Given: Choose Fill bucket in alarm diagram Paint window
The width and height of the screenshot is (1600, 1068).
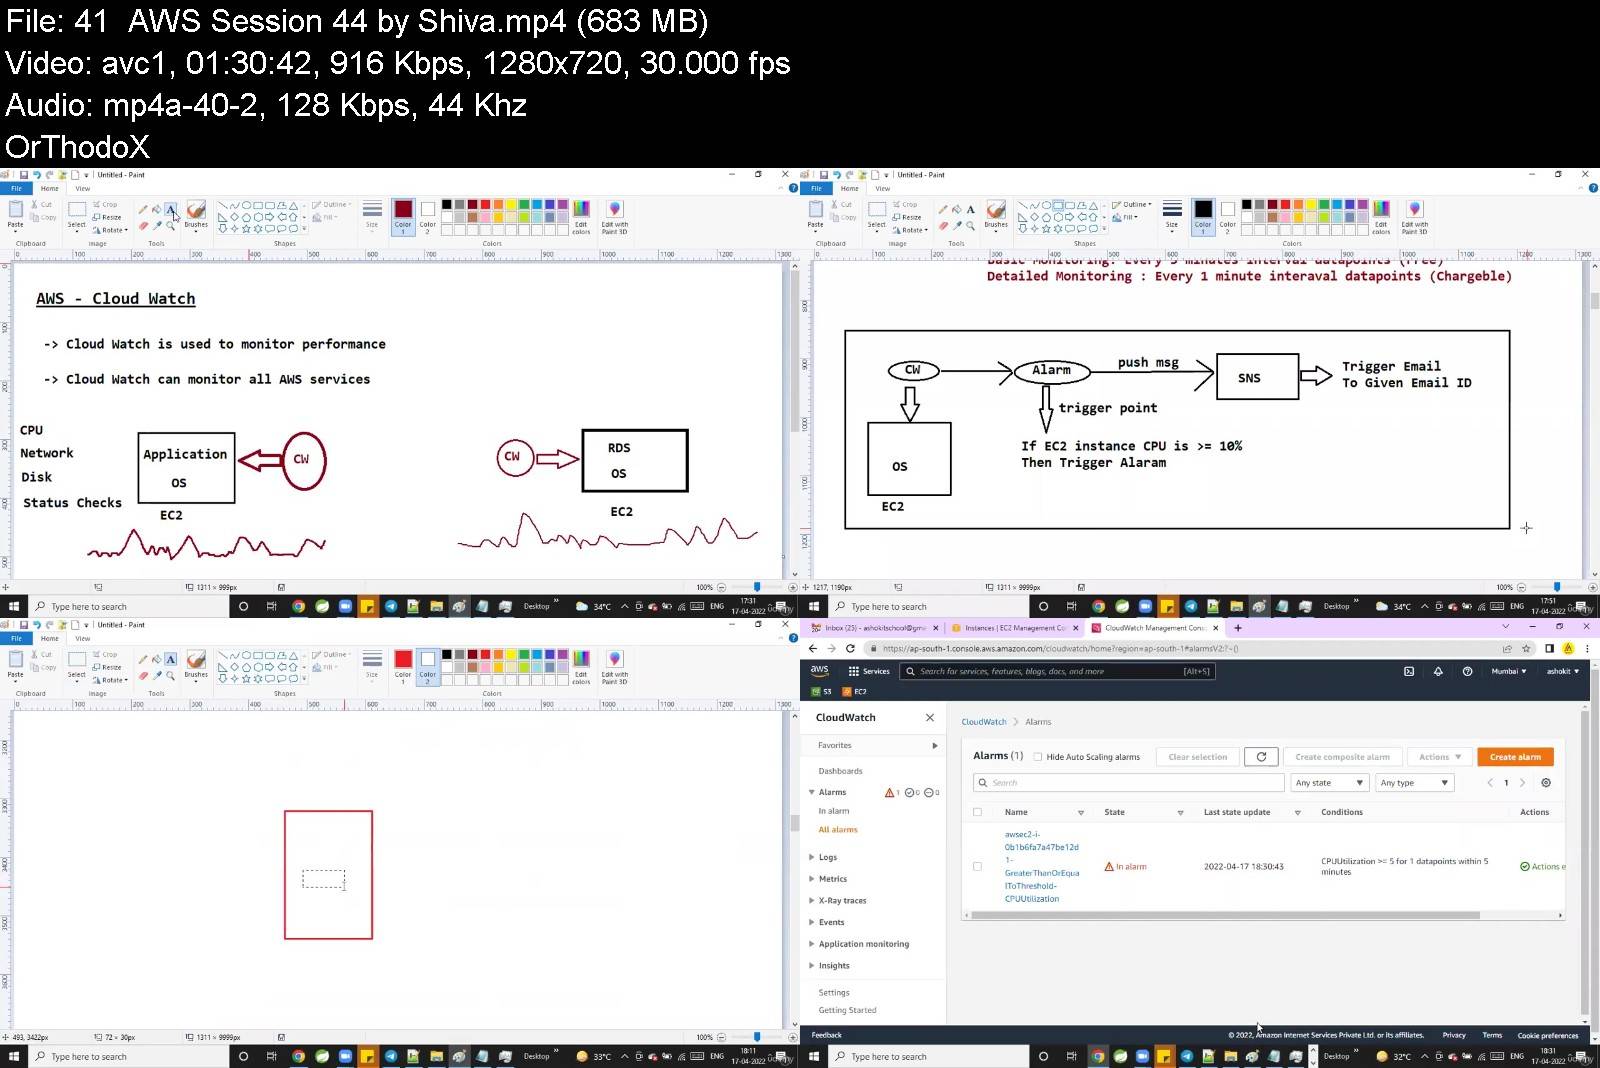Looking at the screenshot, I should (957, 210).
